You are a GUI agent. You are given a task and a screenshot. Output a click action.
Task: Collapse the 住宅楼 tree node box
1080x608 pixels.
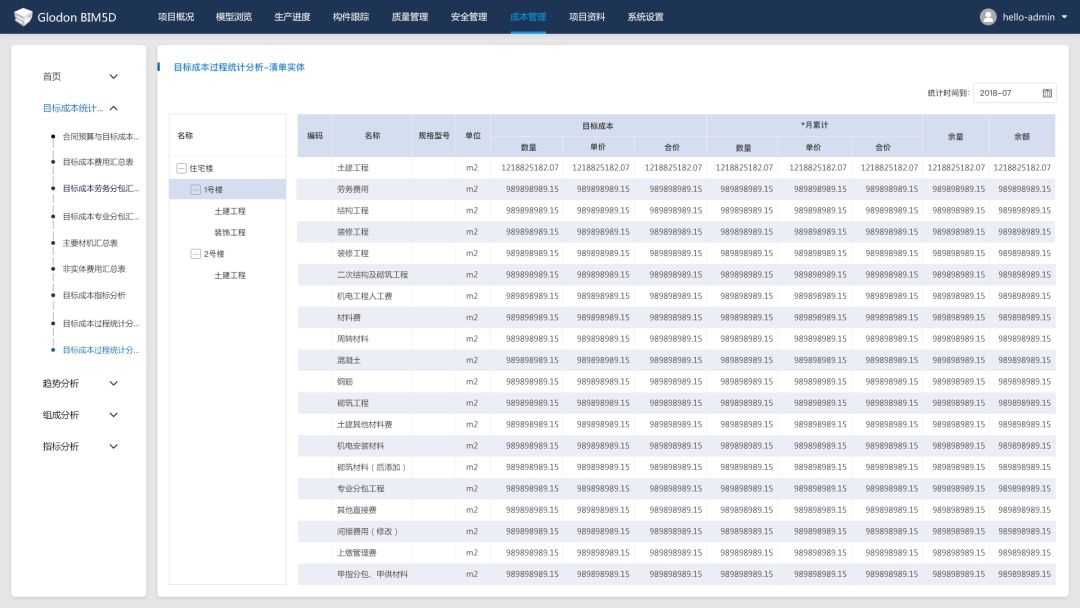(181, 169)
